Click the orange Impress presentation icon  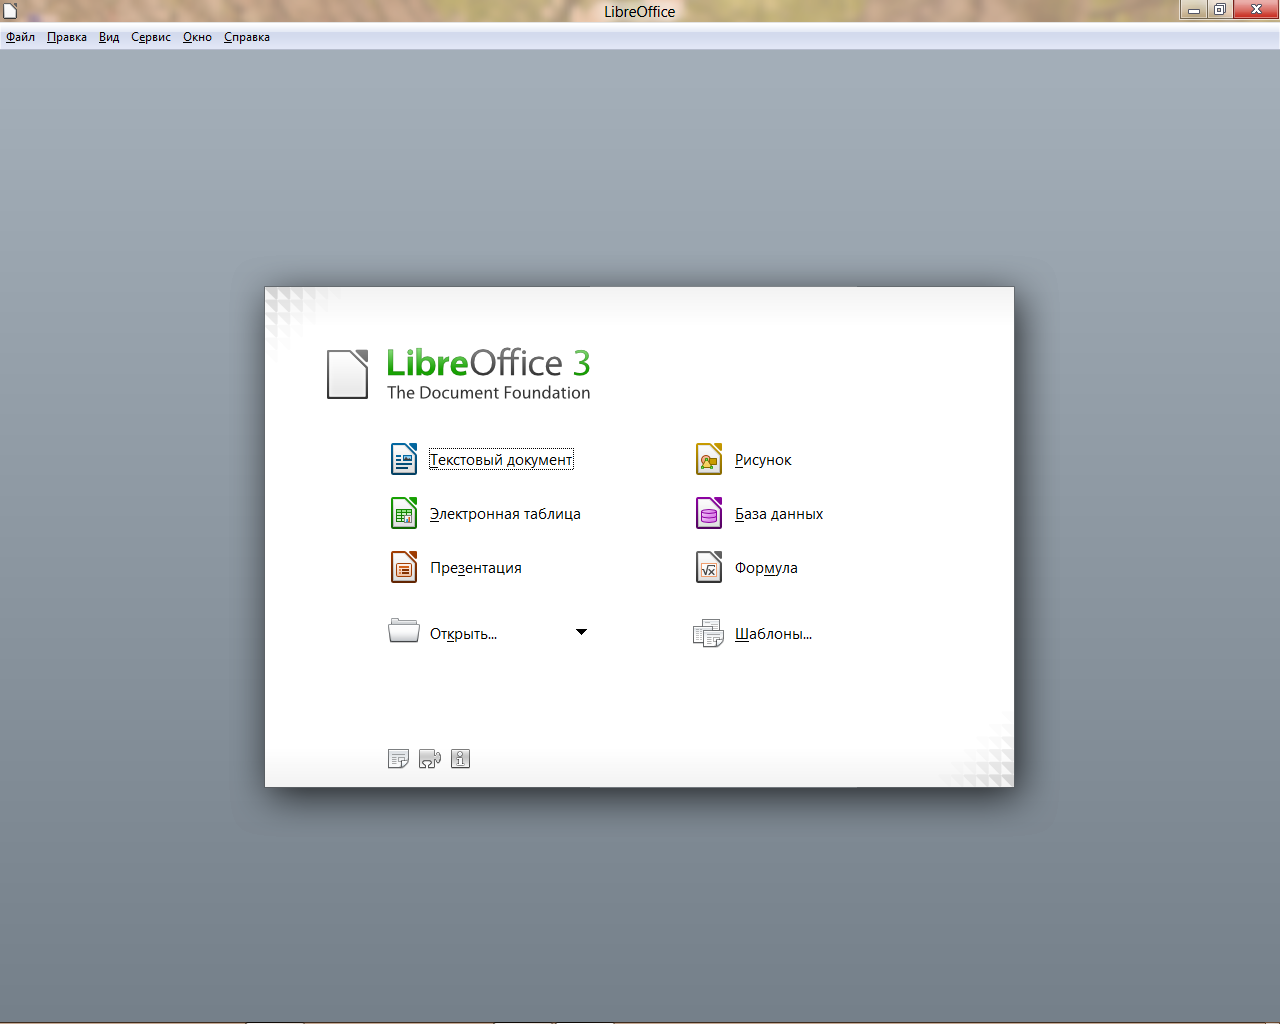tap(403, 567)
